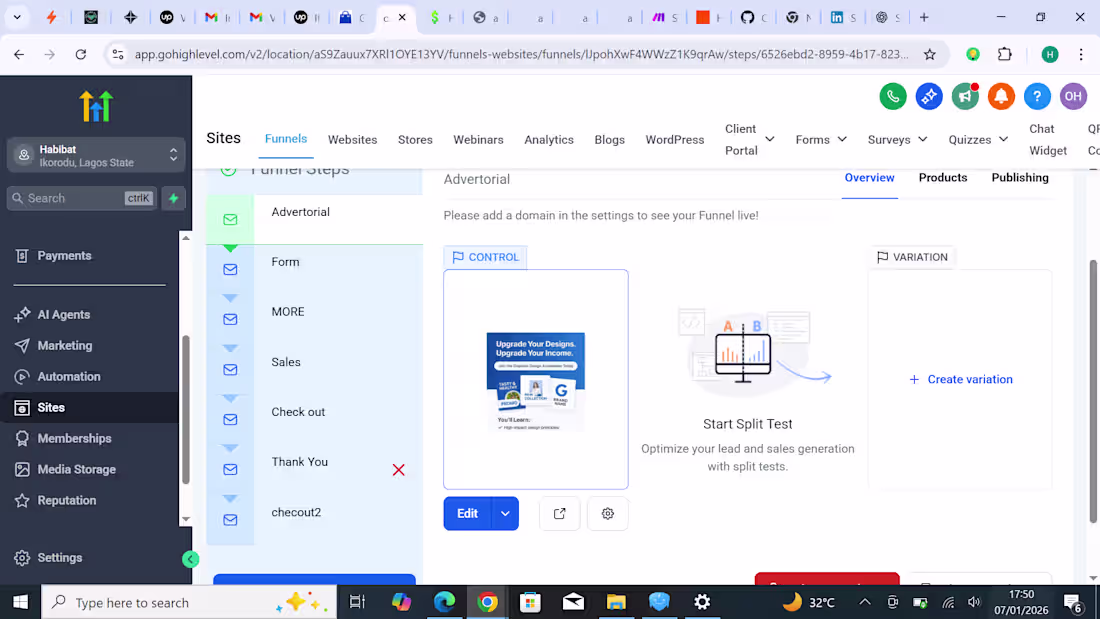This screenshot has width=1100, height=619.
Task: Click the red X beside Thank You step
Action: click(398, 470)
